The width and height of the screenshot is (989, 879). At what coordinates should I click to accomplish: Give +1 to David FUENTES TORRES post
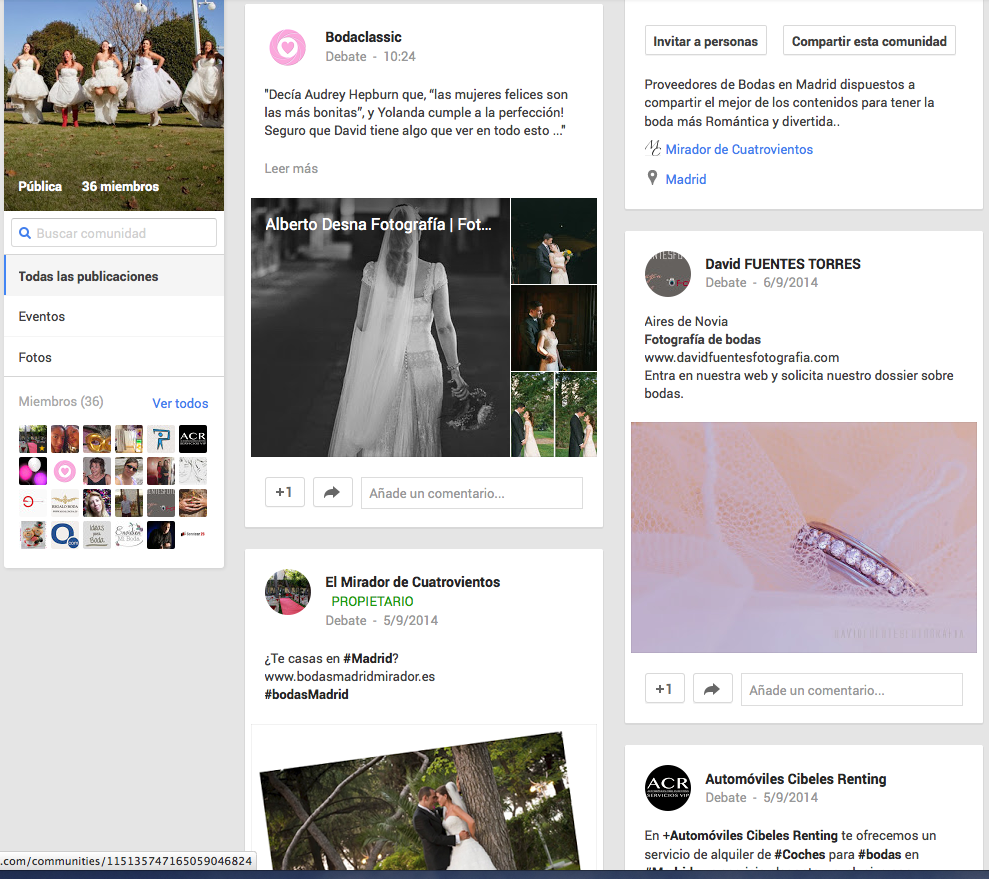point(664,689)
